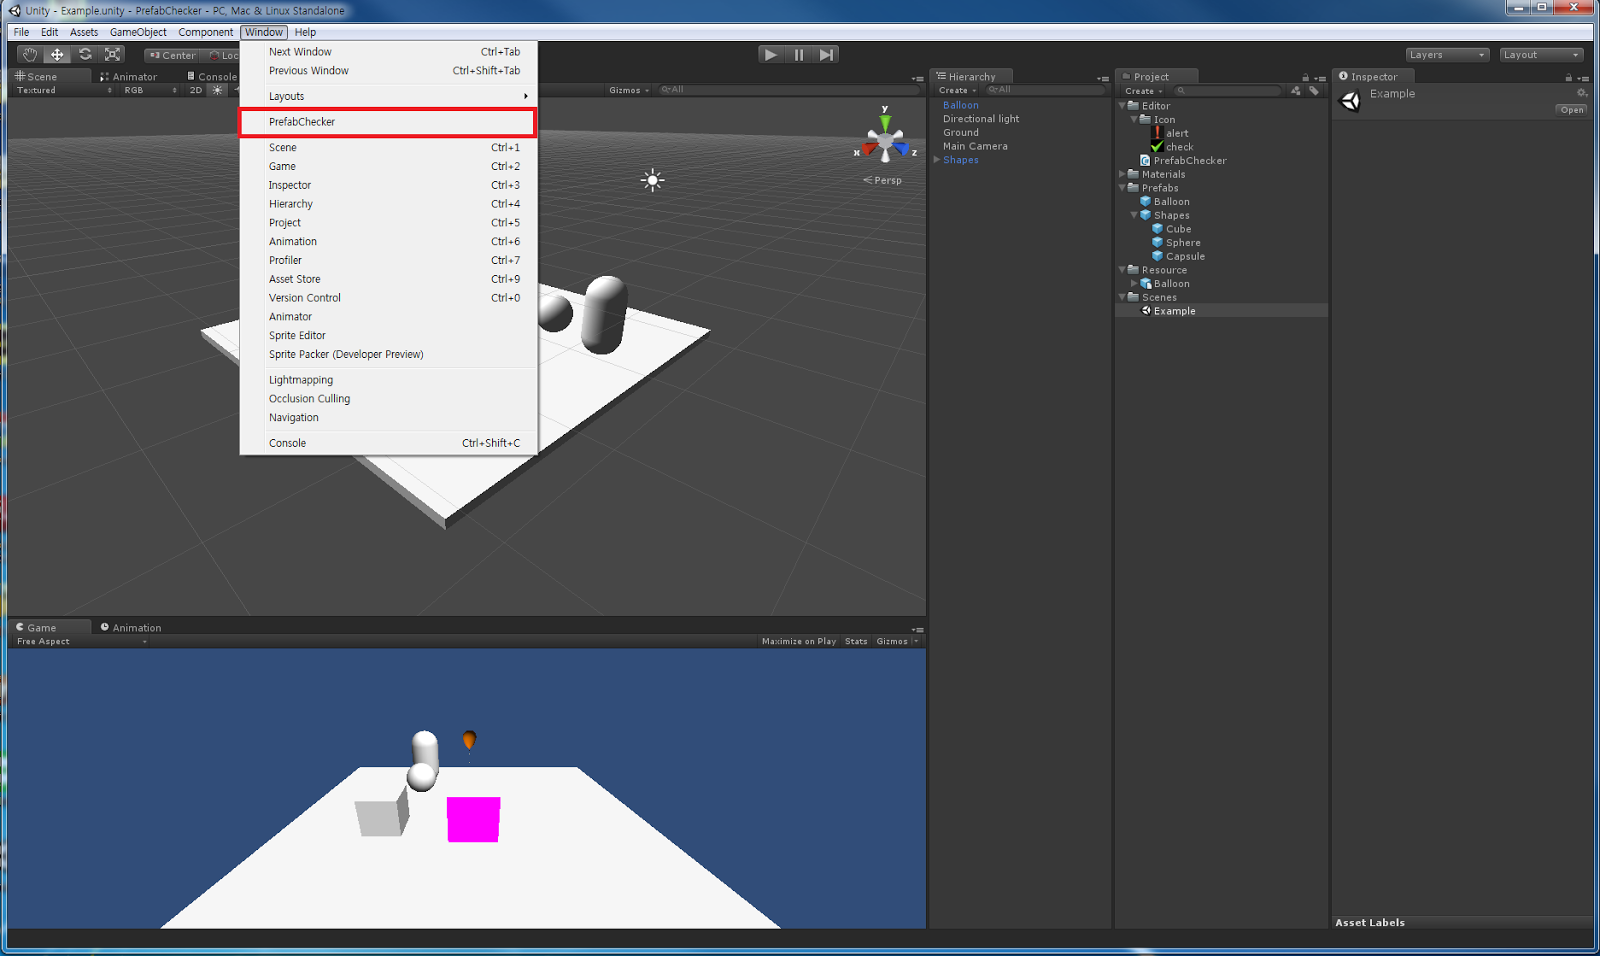Switch to the Animator tab
This screenshot has width=1600, height=956.
(129, 77)
